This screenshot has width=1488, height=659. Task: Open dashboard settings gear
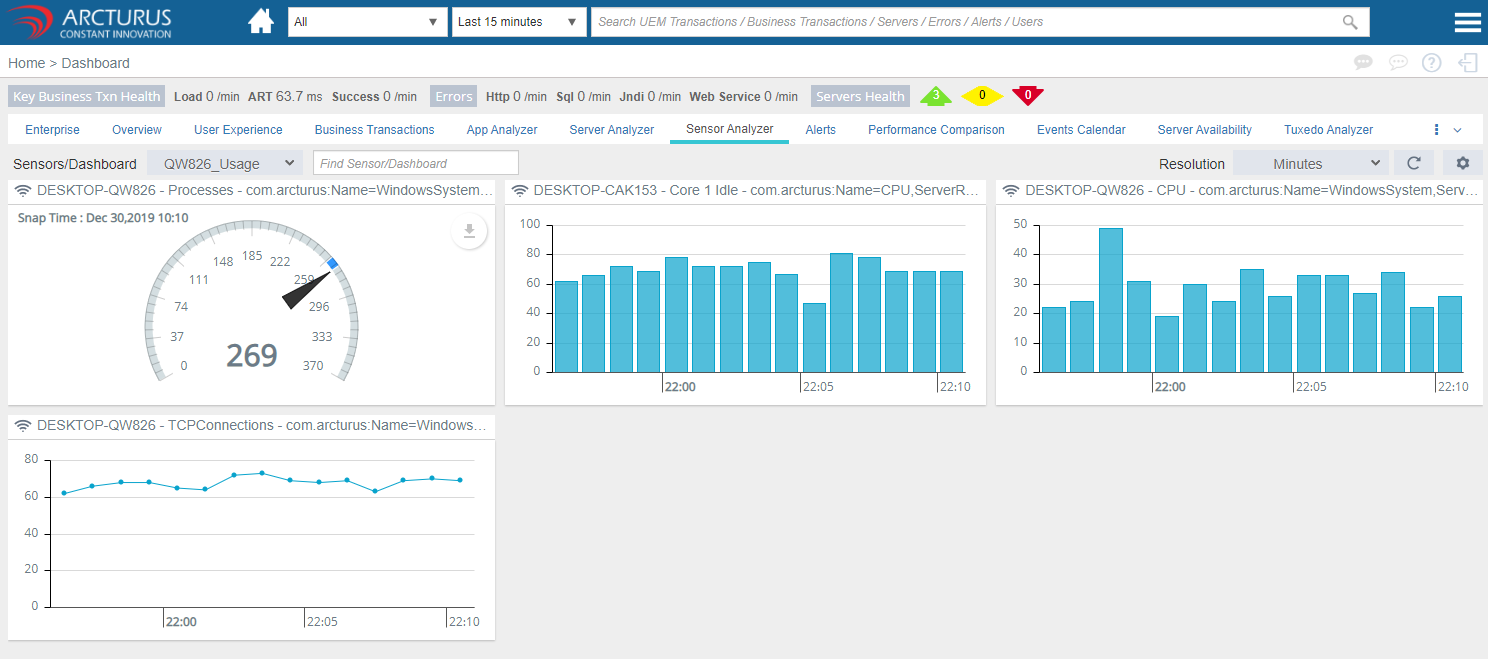pos(1463,163)
